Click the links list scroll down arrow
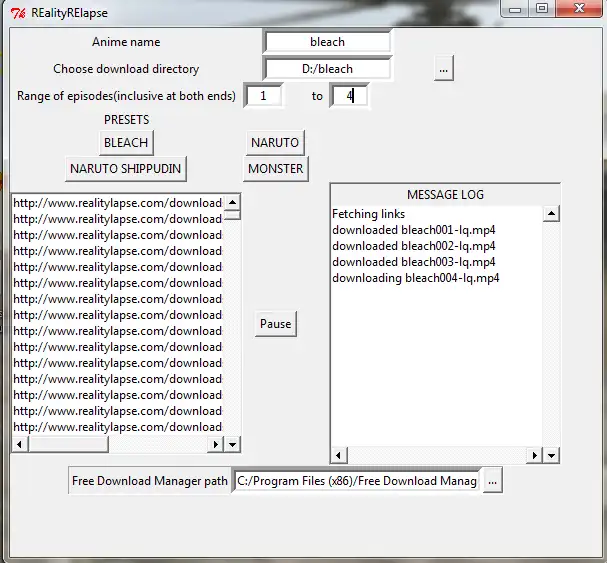Image resolution: width=607 pixels, height=563 pixels. pos(232,444)
